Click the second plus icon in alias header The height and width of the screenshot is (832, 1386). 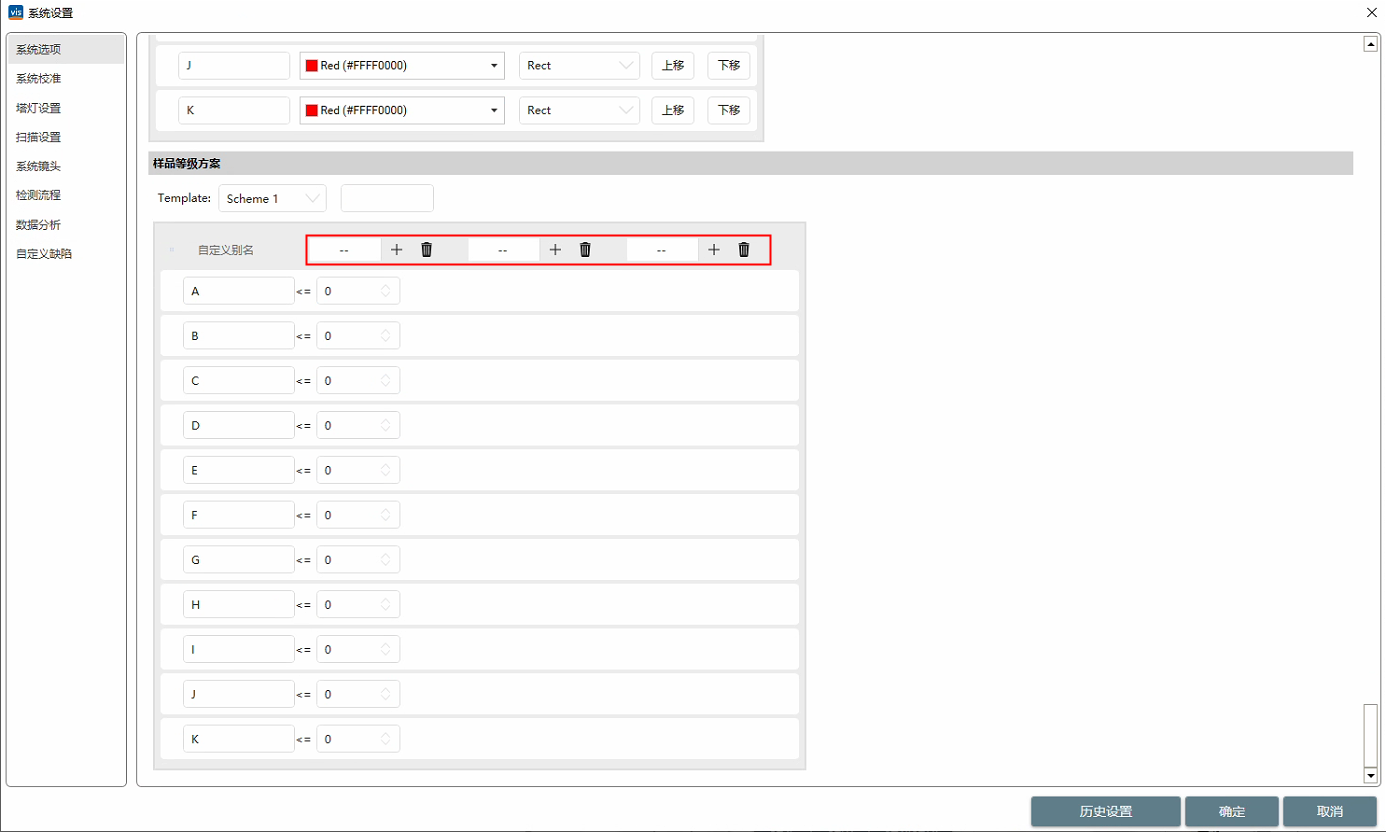(556, 250)
